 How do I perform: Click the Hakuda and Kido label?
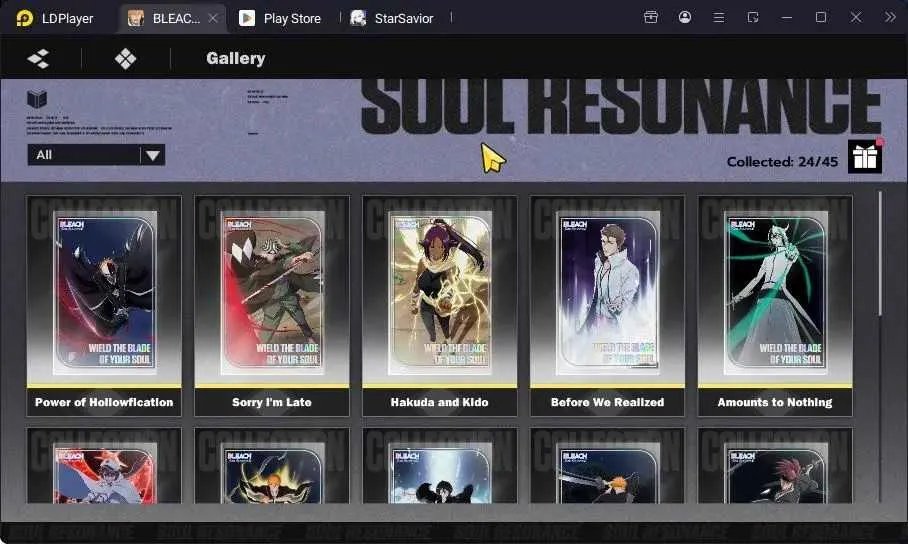coord(440,402)
